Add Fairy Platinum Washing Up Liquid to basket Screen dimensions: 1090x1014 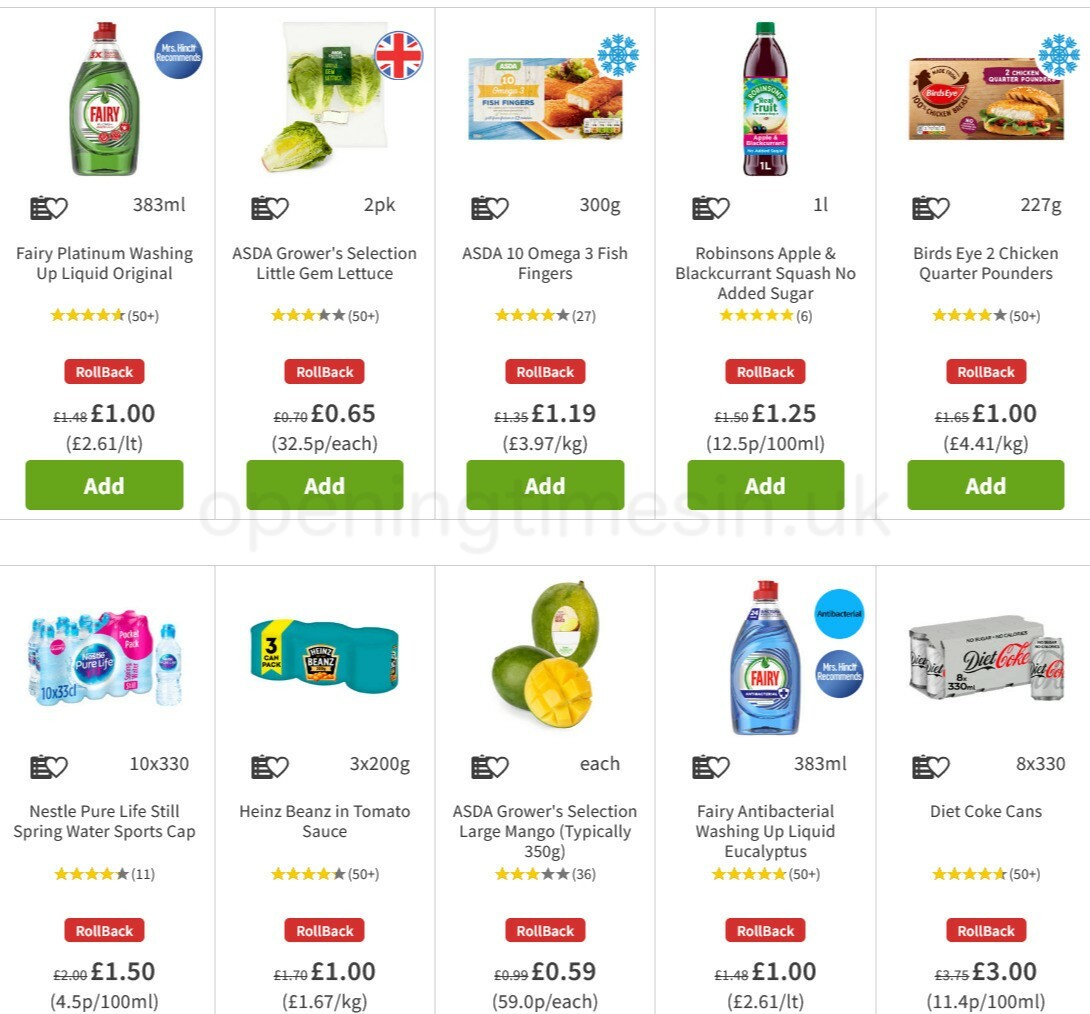[104, 485]
